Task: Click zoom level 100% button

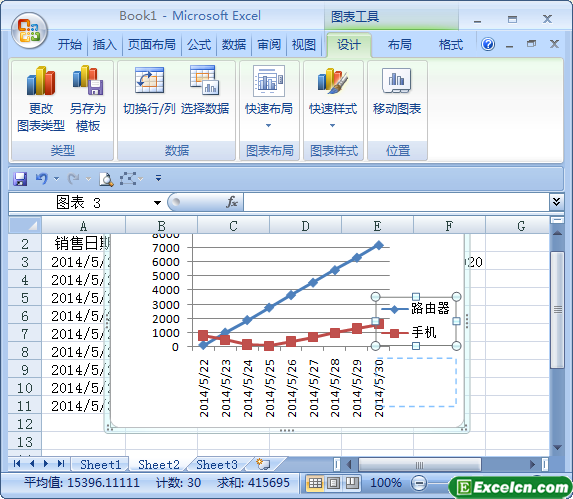Action: click(386, 483)
